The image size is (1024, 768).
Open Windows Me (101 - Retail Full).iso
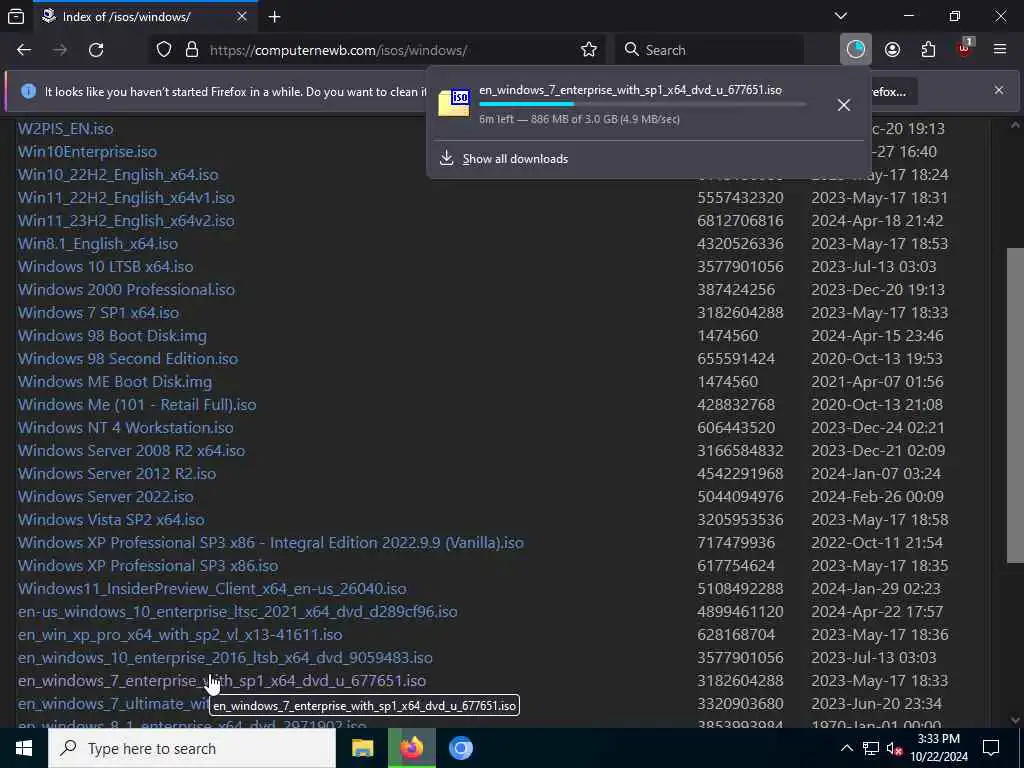[137, 404]
